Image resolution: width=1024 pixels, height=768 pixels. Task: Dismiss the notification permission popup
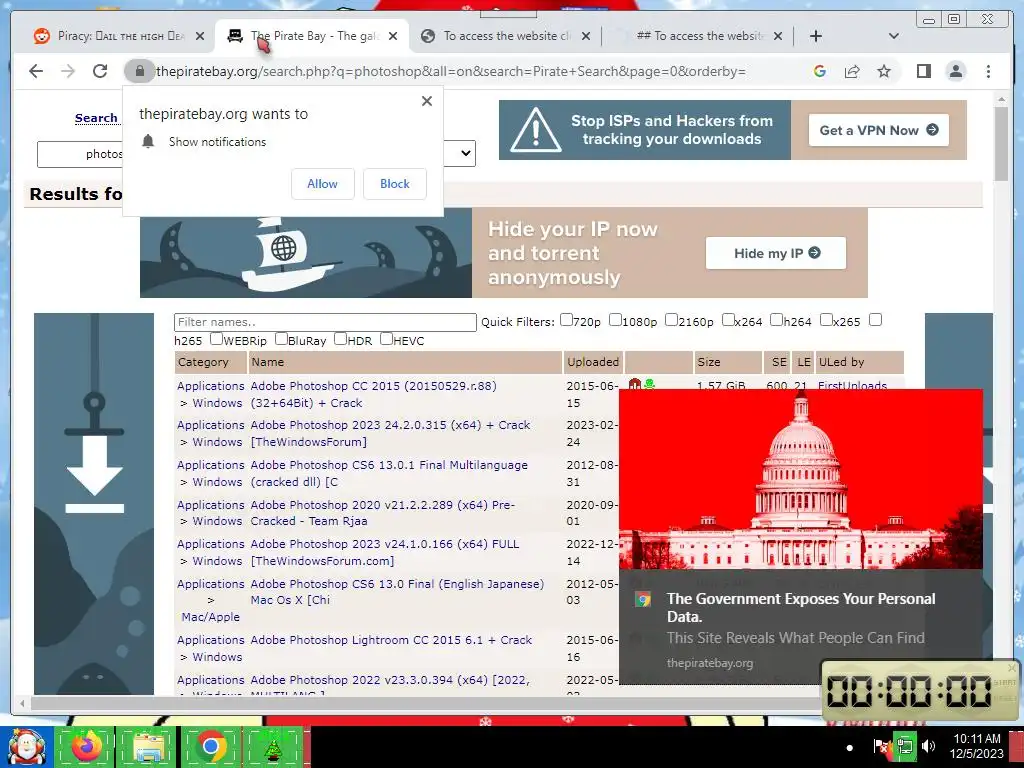[426, 101]
